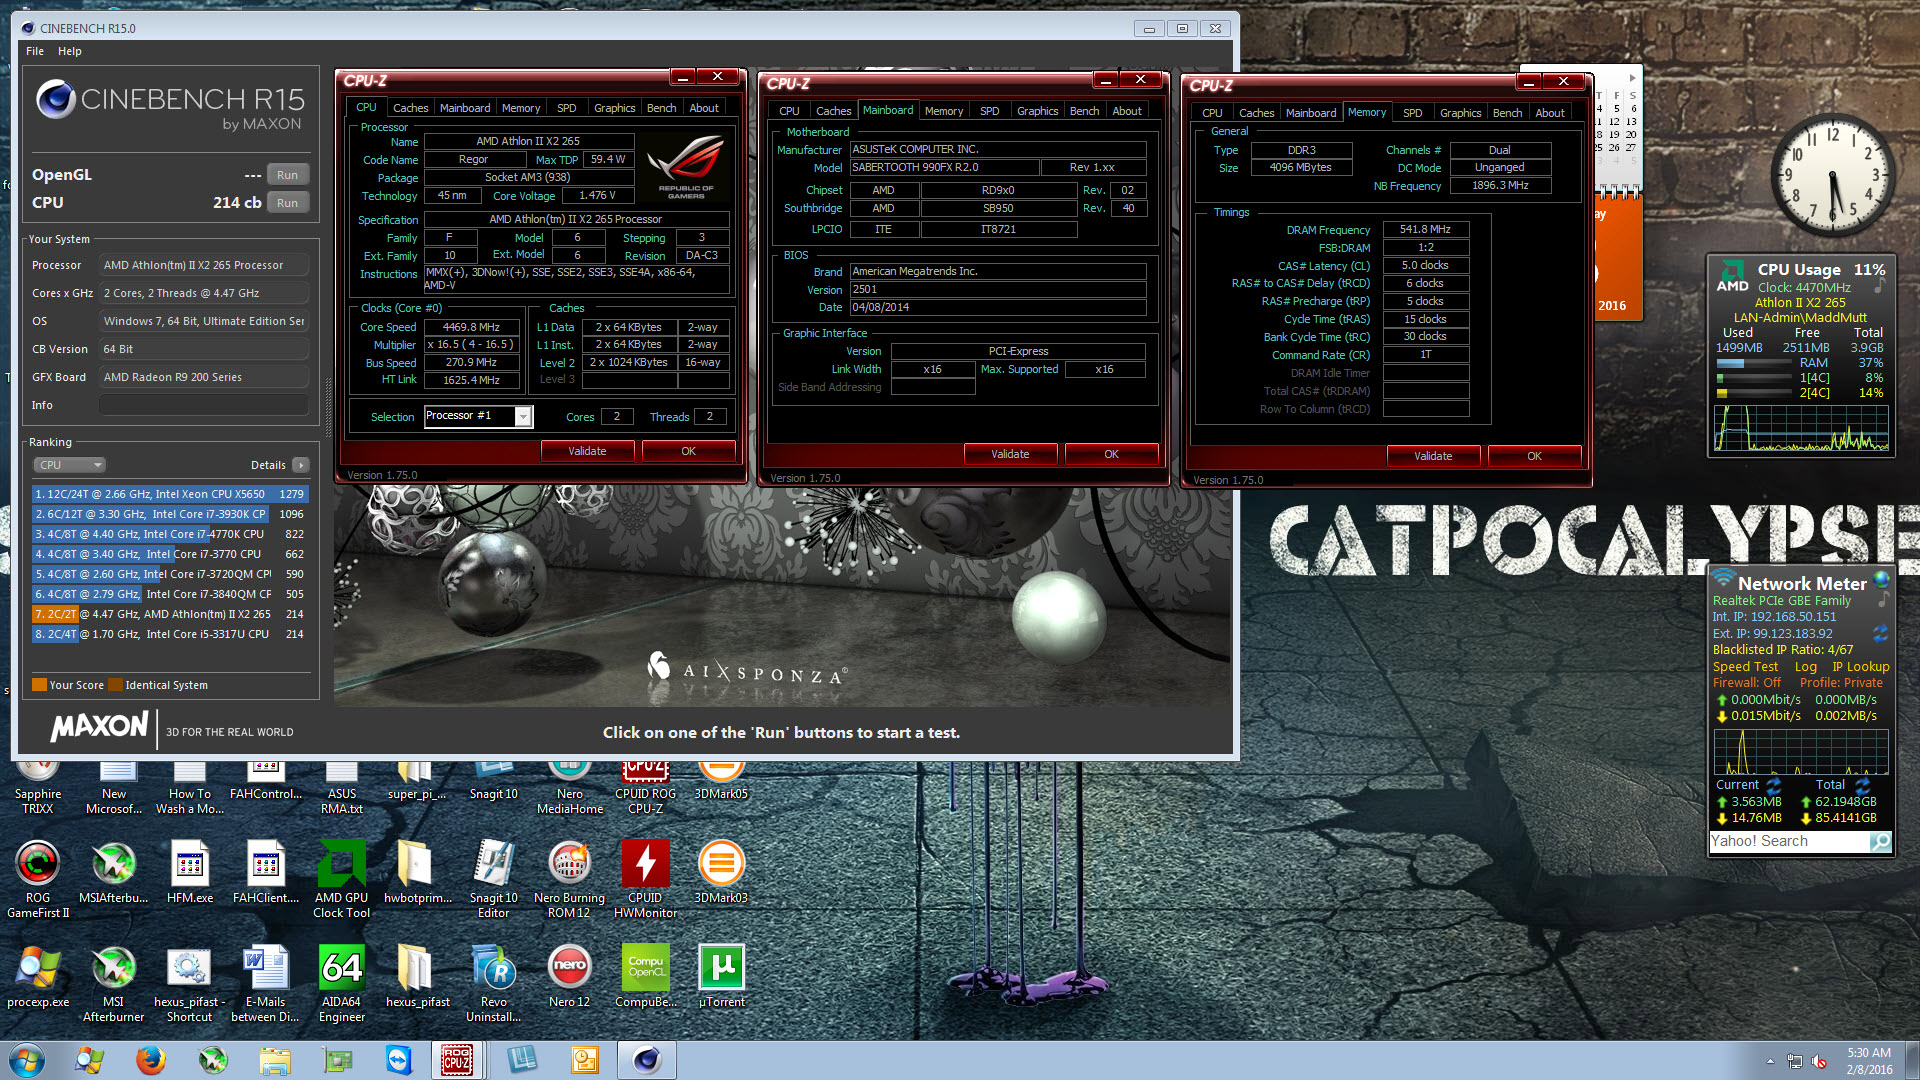Open hwbotprime folder icon on desktop

(418, 872)
